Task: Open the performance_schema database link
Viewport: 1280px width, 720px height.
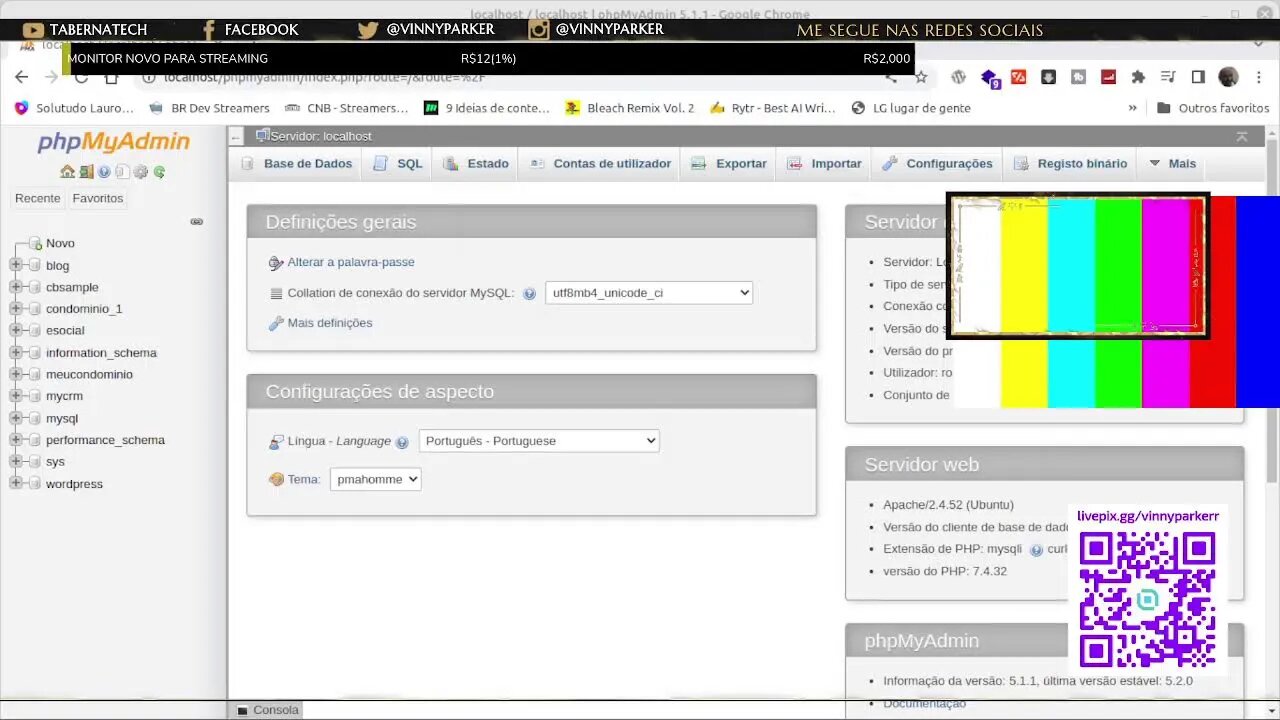Action: click(105, 440)
